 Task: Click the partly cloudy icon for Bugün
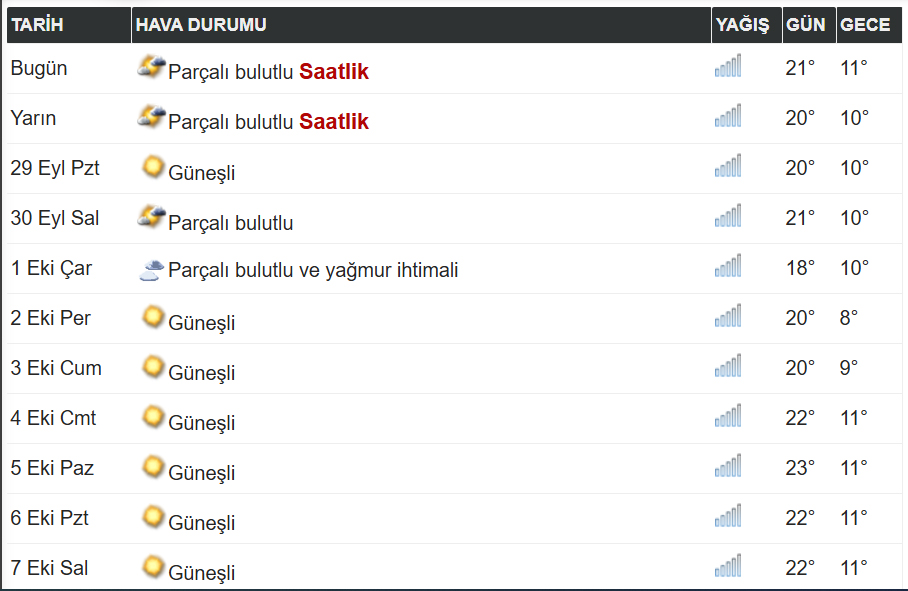click(x=152, y=68)
